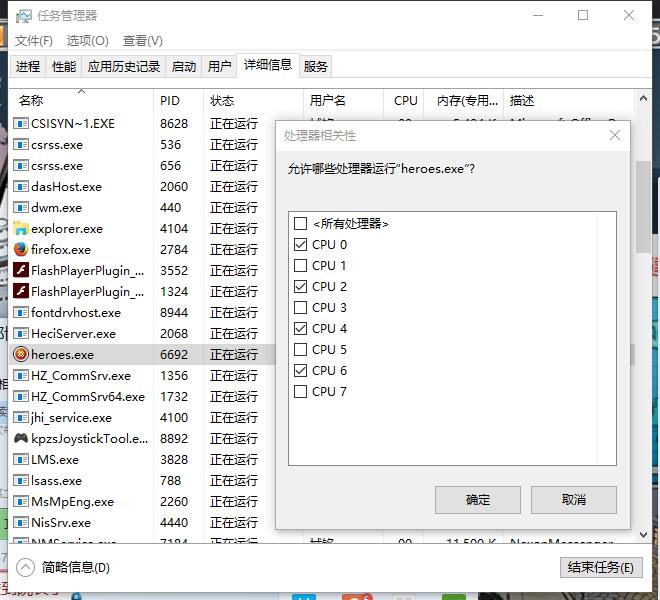Sort by the 用户名 column header
This screenshot has height=600, width=660.
[x=343, y=101]
